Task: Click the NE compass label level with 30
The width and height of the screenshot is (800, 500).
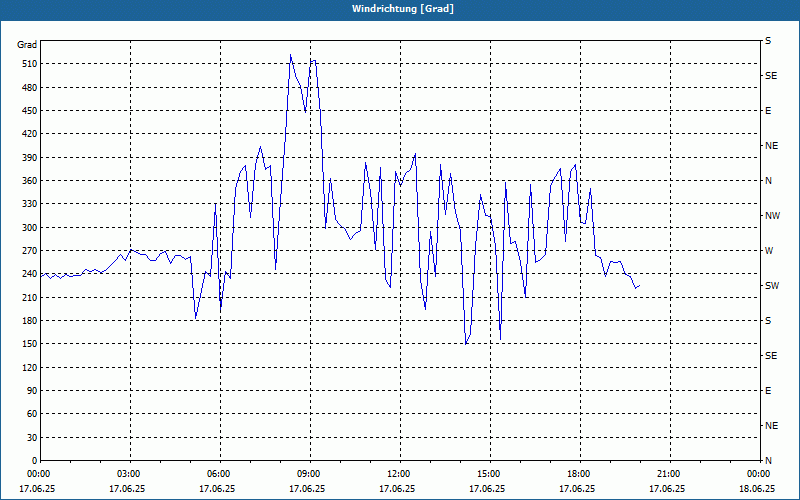Action: pyautogui.click(x=771, y=426)
